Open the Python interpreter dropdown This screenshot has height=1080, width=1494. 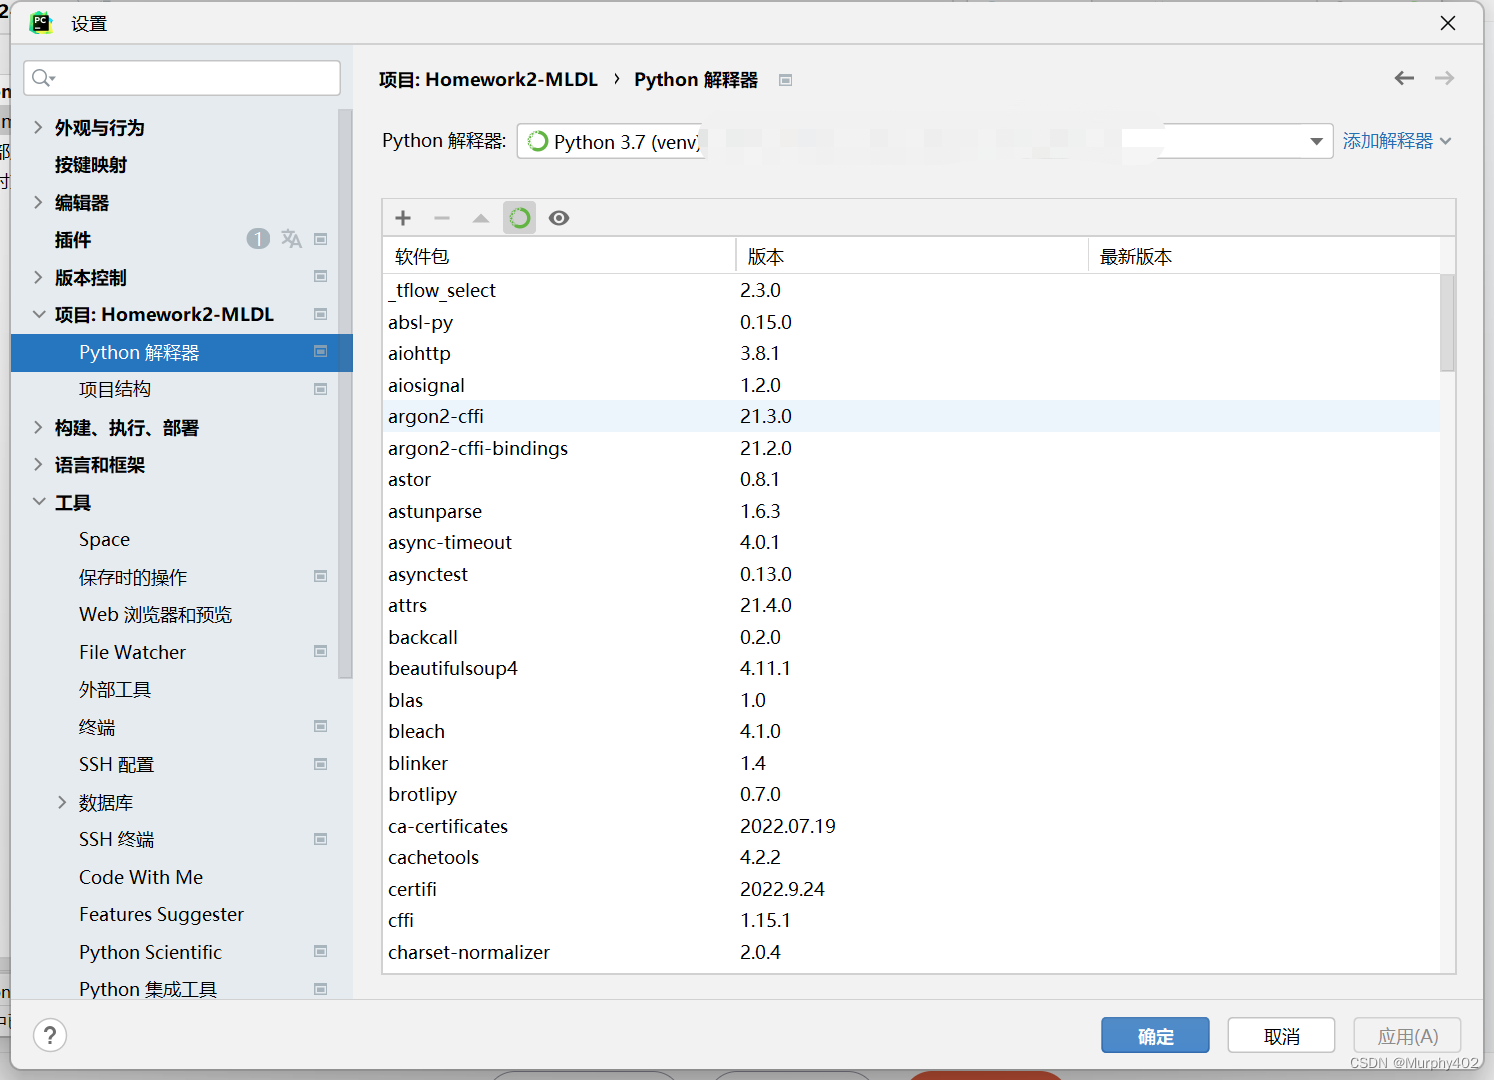pyautogui.click(x=1316, y=142)
